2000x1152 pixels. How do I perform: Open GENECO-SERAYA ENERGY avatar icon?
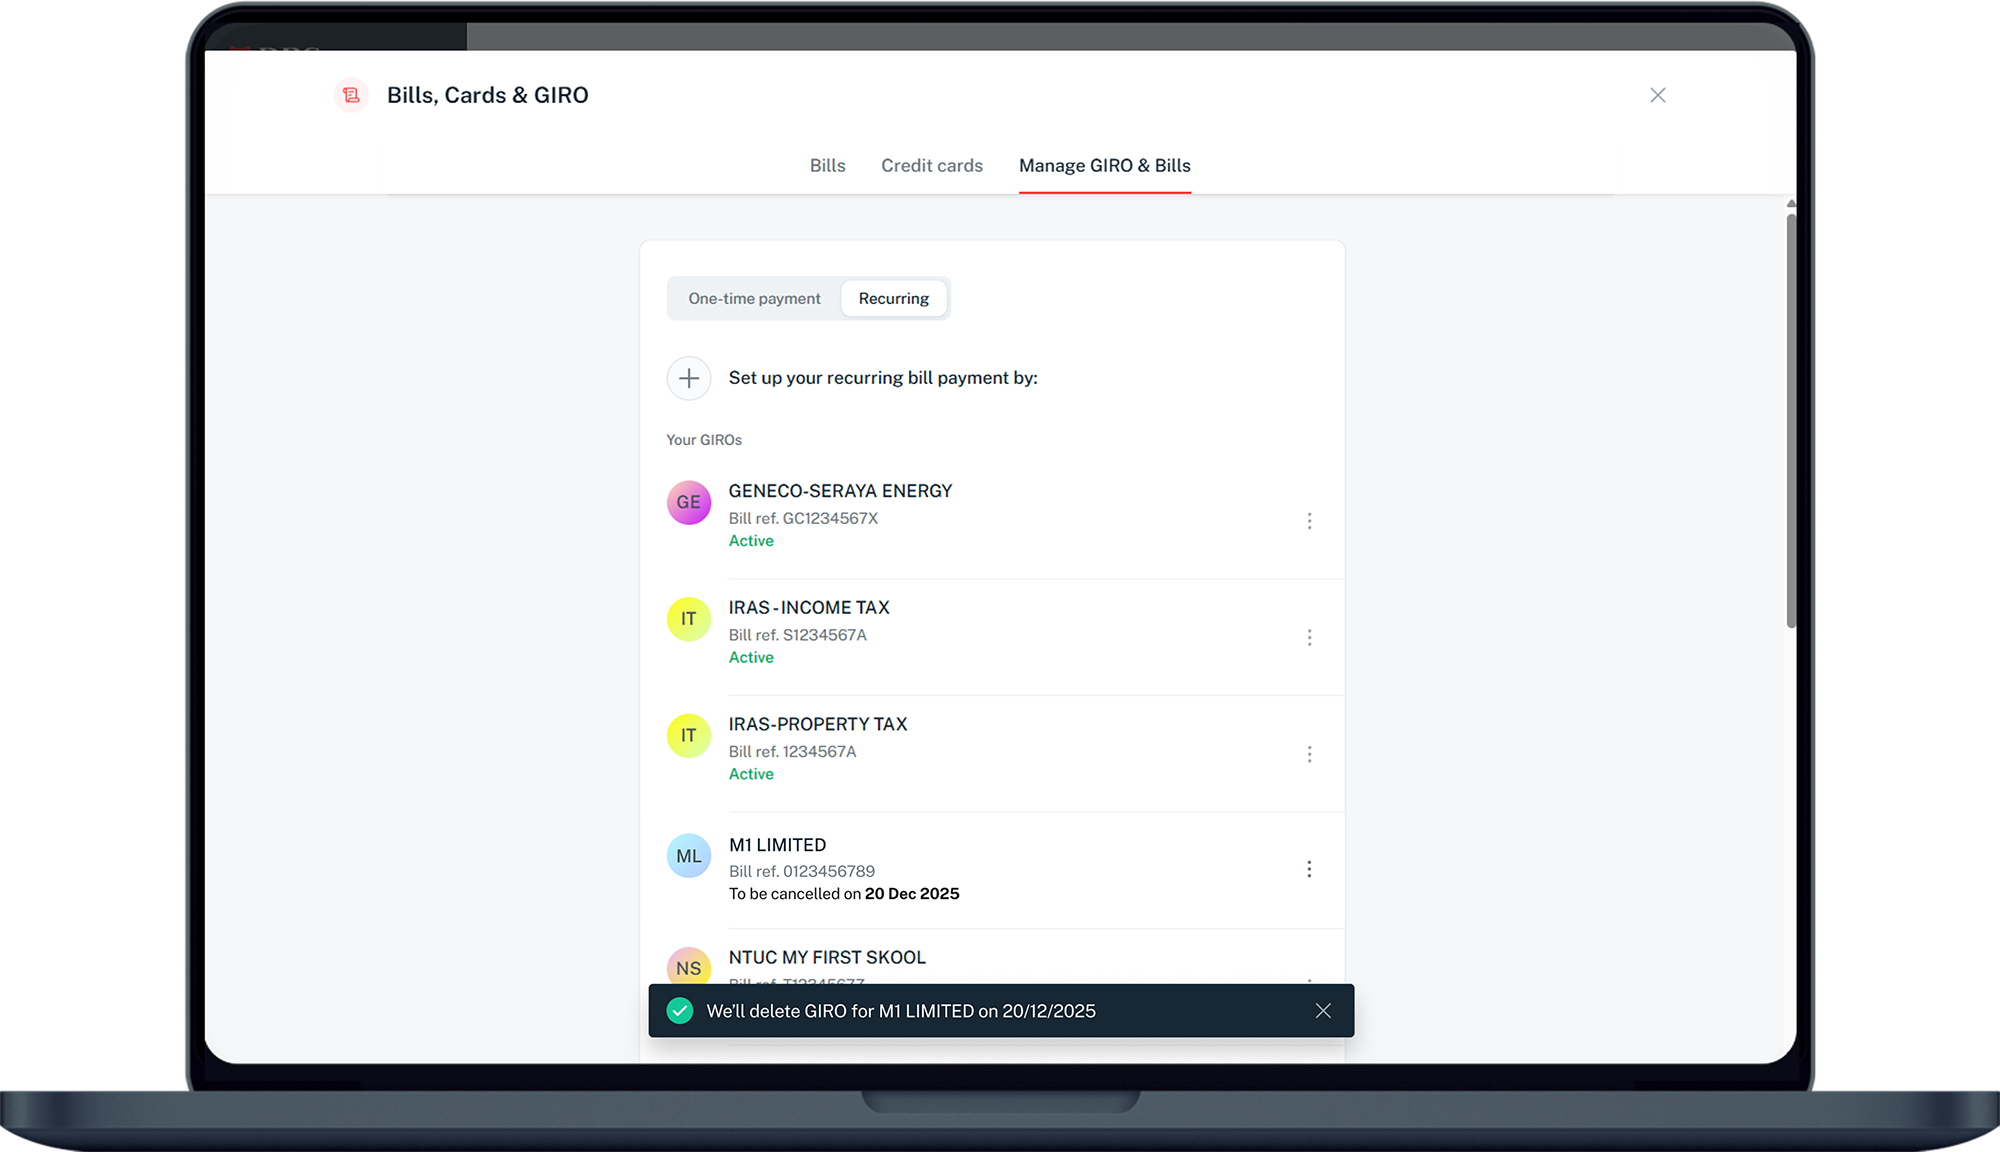point(689,502)
